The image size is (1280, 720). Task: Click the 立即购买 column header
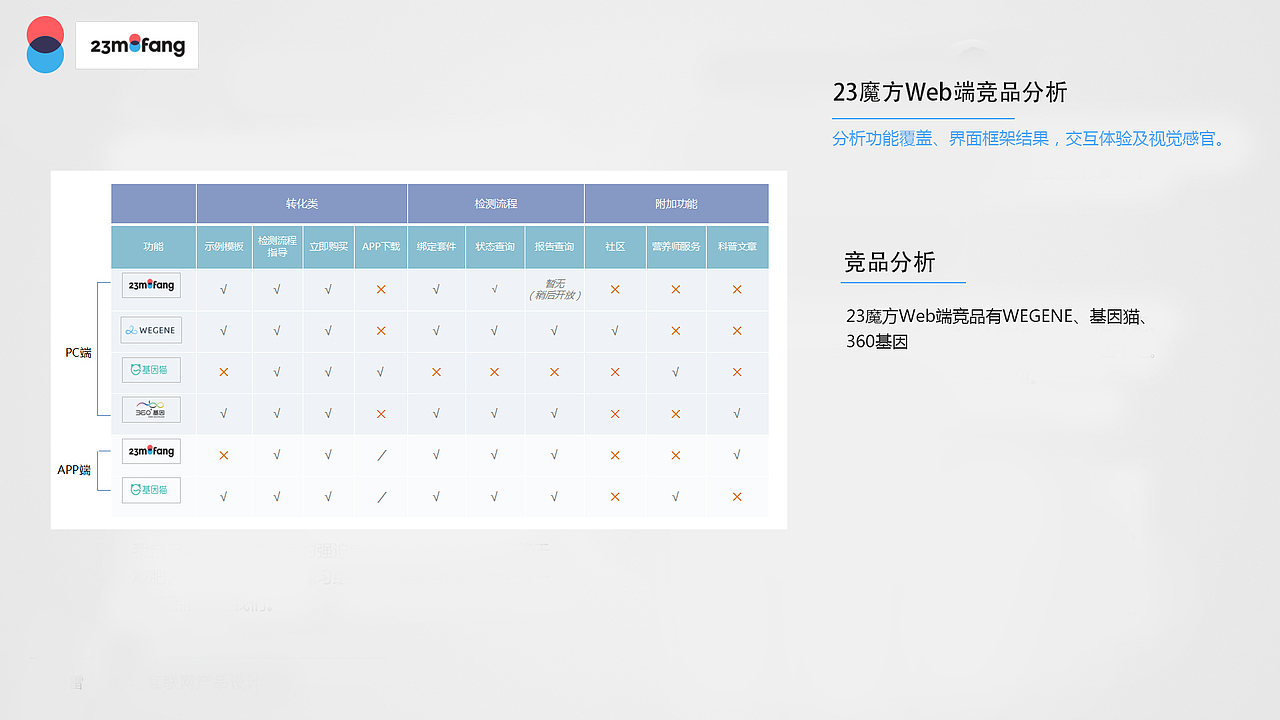(328, 247)
